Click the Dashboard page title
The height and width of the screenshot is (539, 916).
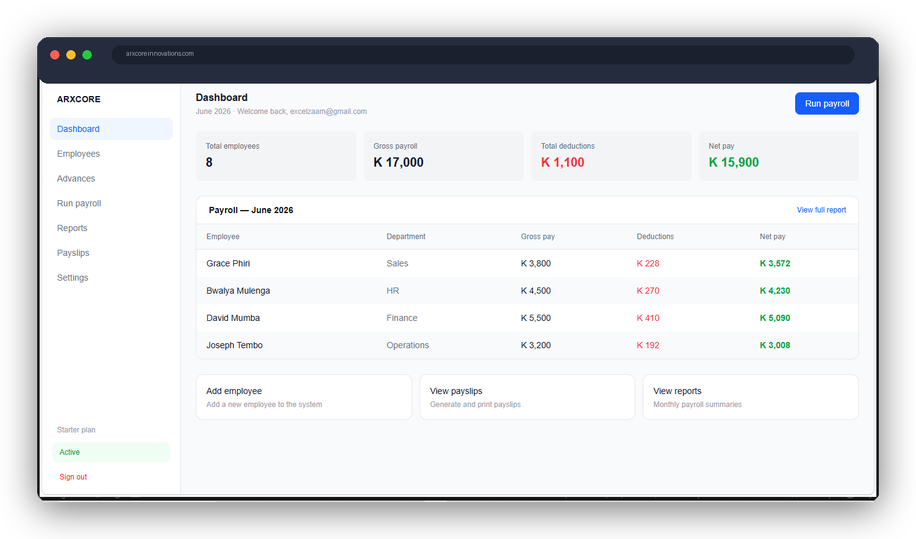click(x=221, y=98)
